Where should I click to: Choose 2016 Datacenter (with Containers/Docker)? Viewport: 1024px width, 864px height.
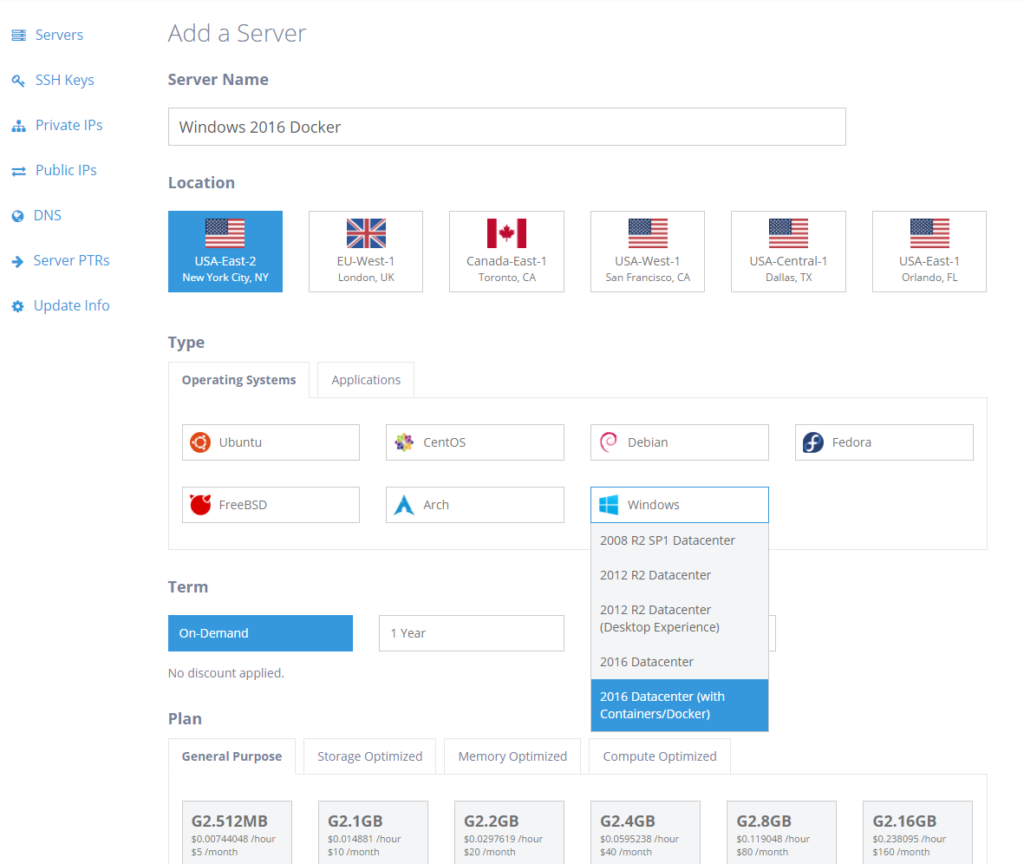pyautogui.click(x=679, y=705)
